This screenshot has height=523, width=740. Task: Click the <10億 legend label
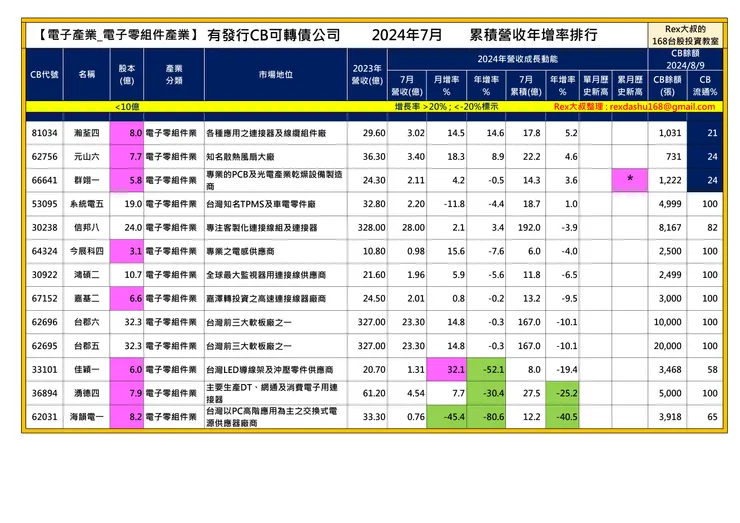tap(127, 107)
